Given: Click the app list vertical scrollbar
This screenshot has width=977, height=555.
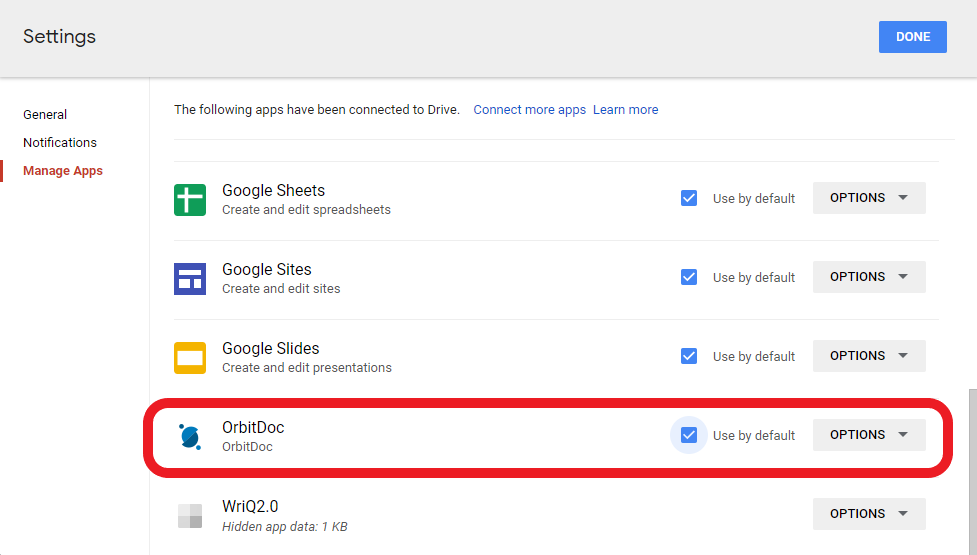Looking at the screenshot, I should (973, 472).
